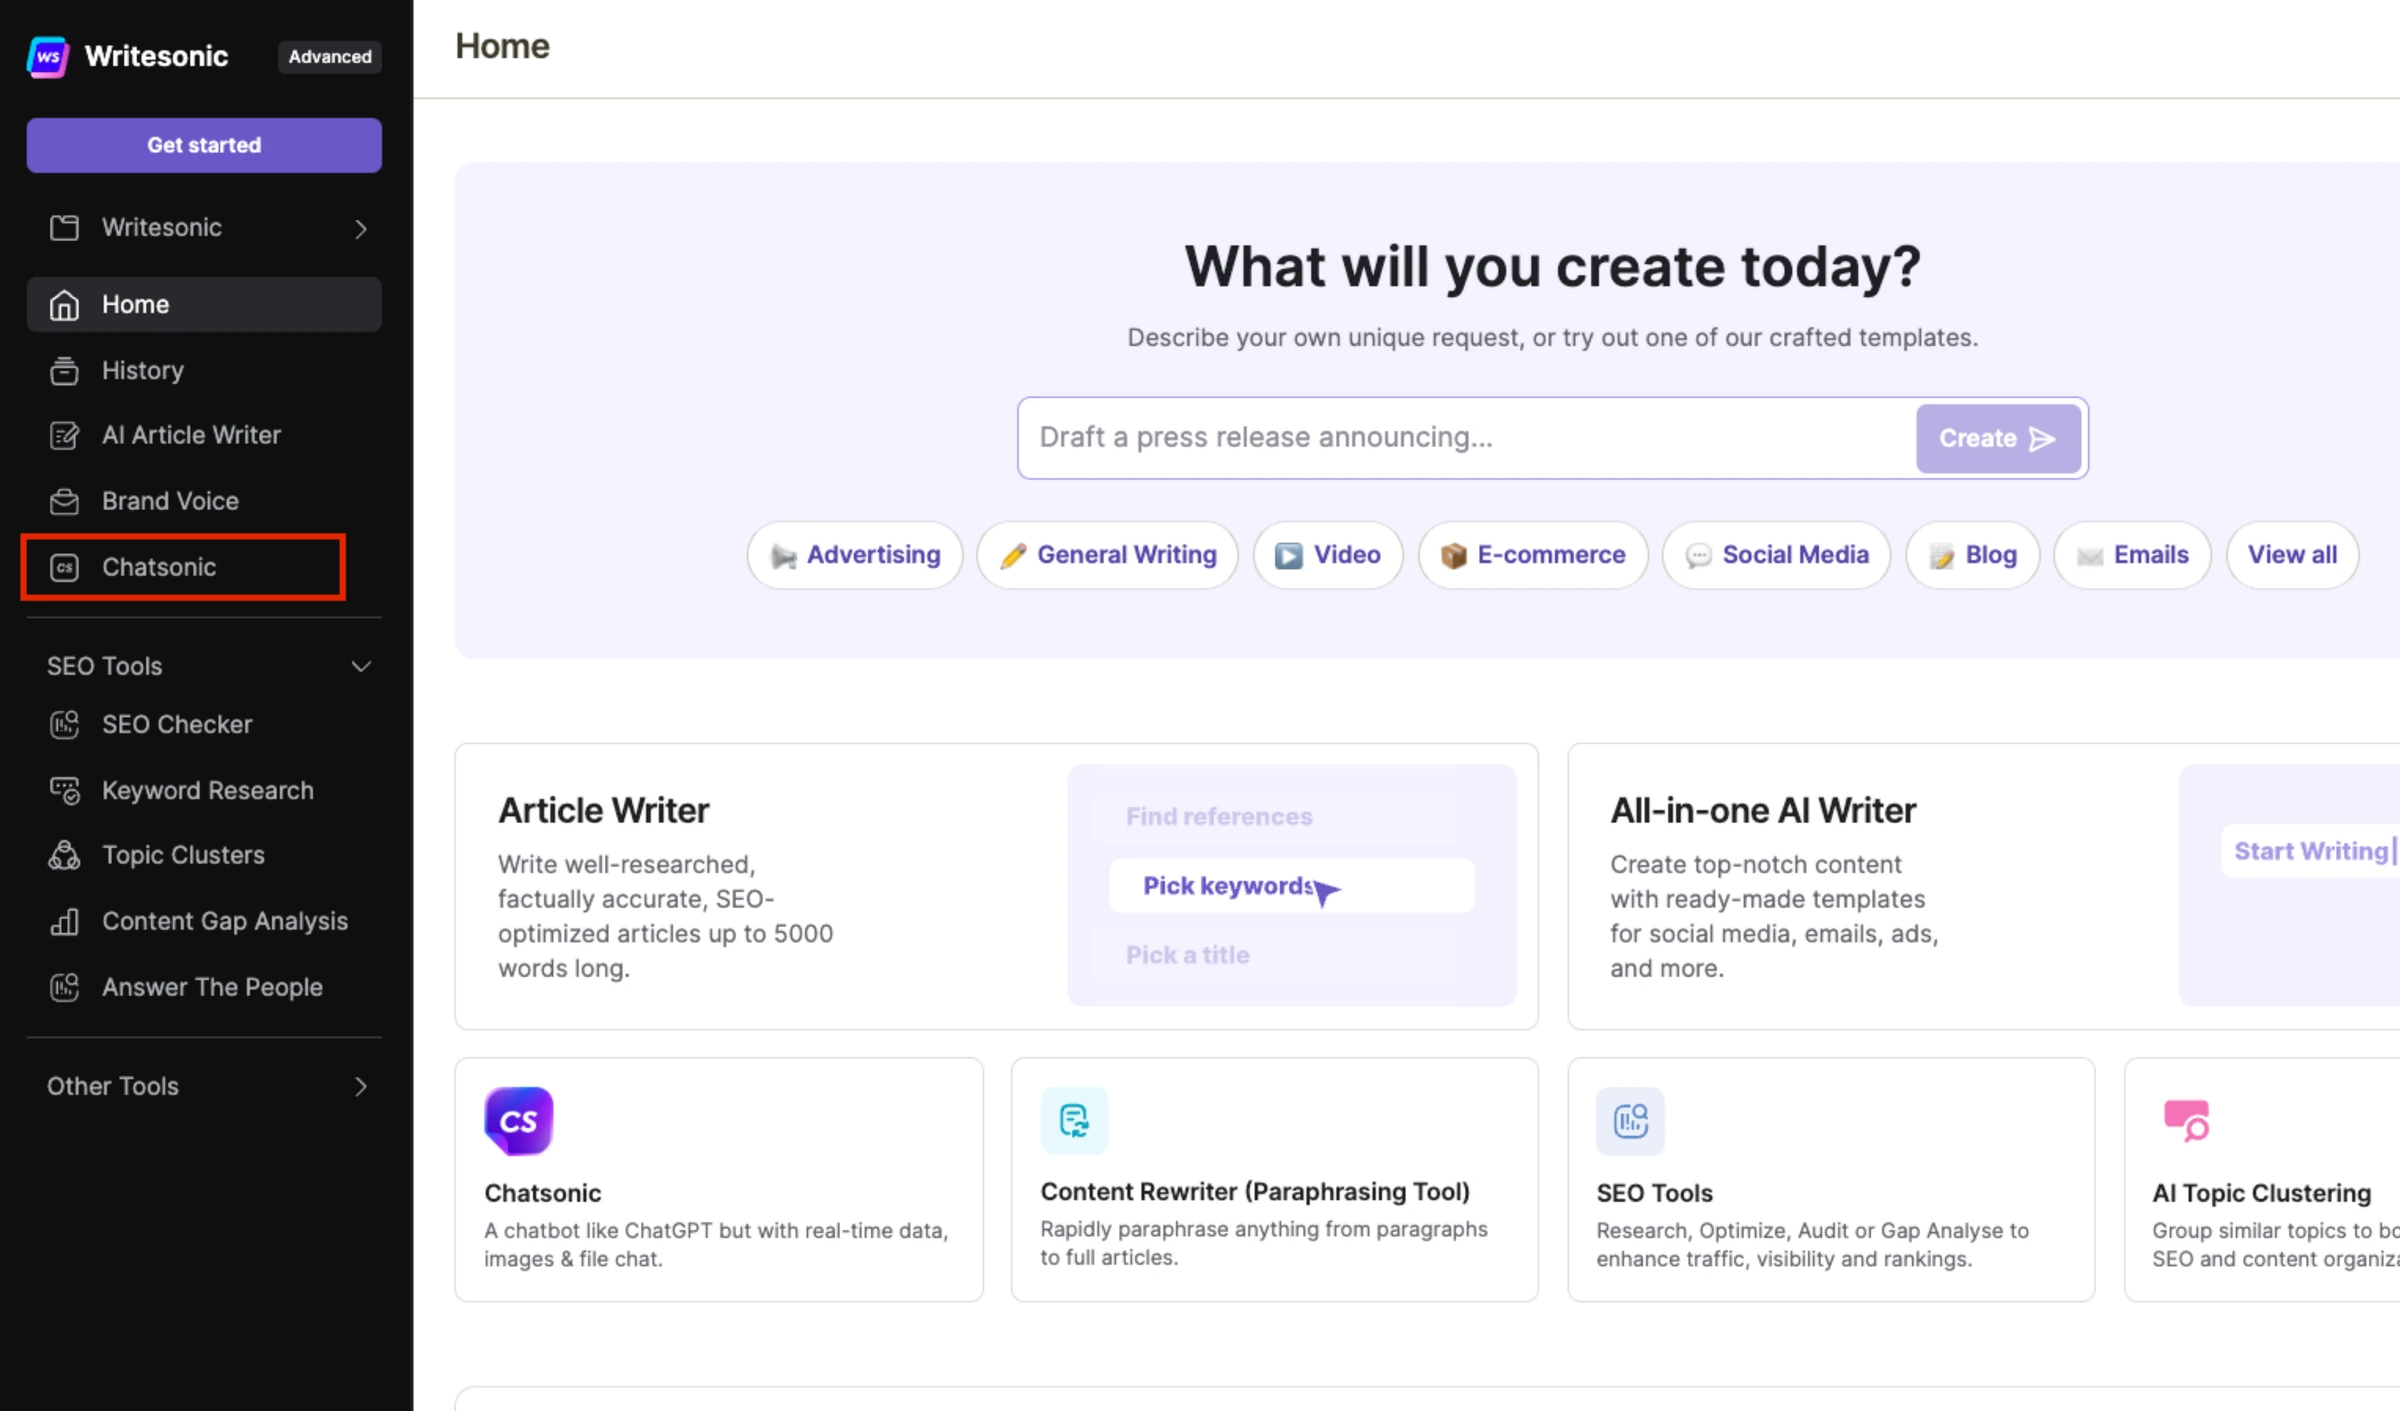
Task: Open the Topic Clusters tool
Action: [x=183, y=855]
